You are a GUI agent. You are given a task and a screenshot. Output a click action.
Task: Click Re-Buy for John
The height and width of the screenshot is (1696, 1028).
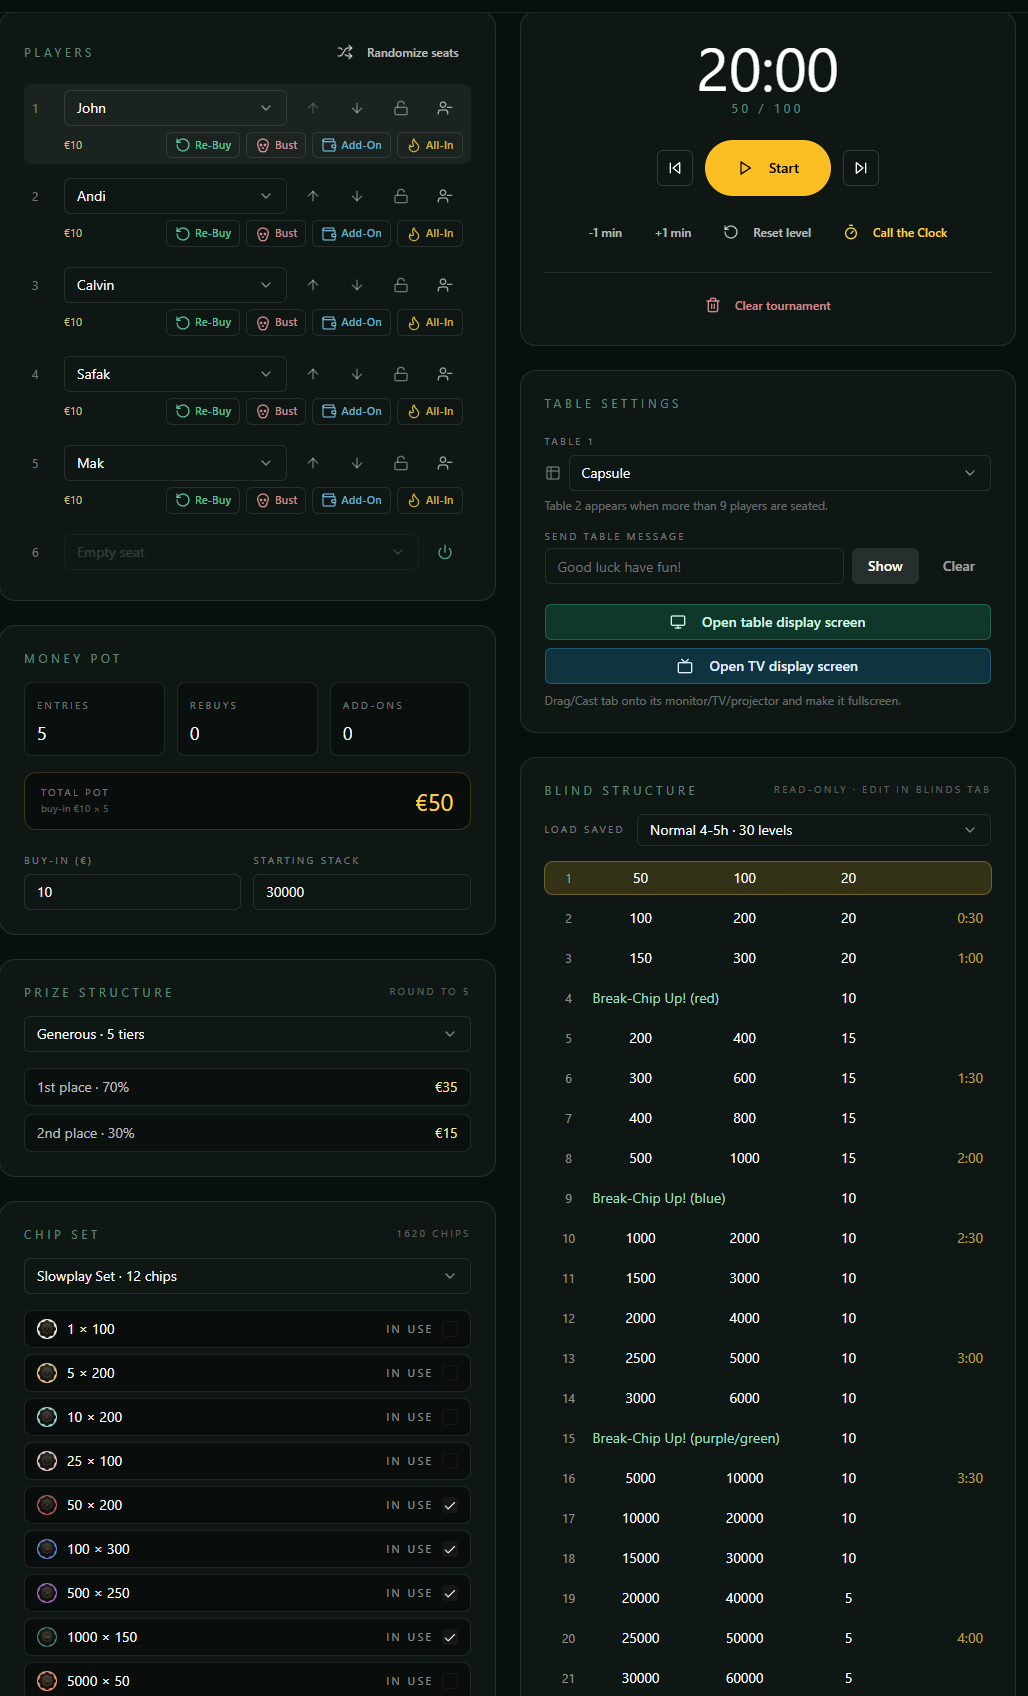[203, 145]
